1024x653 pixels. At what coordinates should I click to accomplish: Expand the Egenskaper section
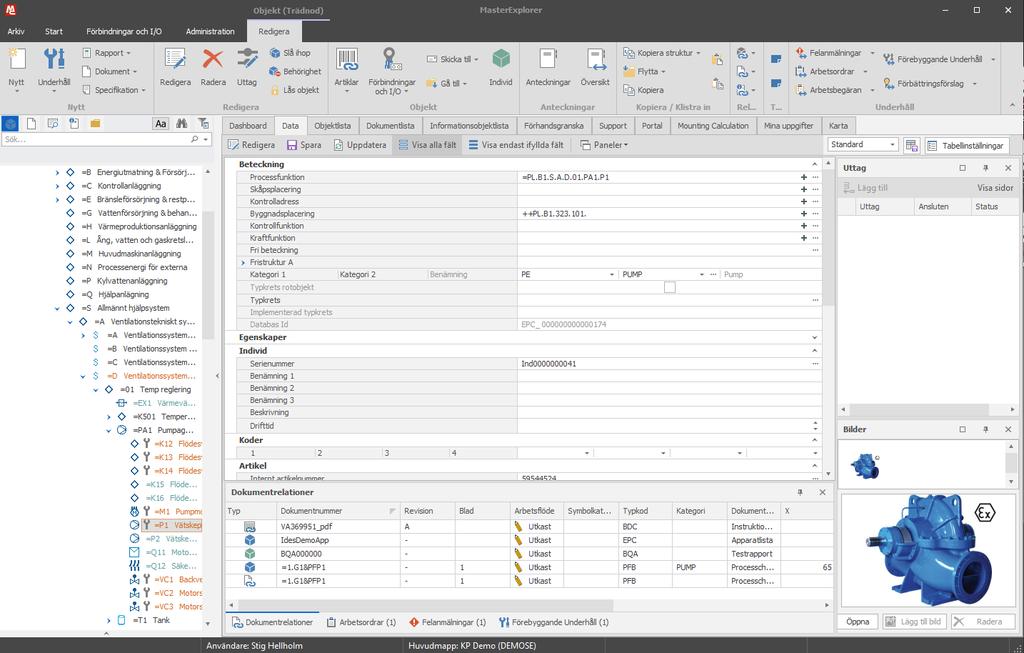814,338
